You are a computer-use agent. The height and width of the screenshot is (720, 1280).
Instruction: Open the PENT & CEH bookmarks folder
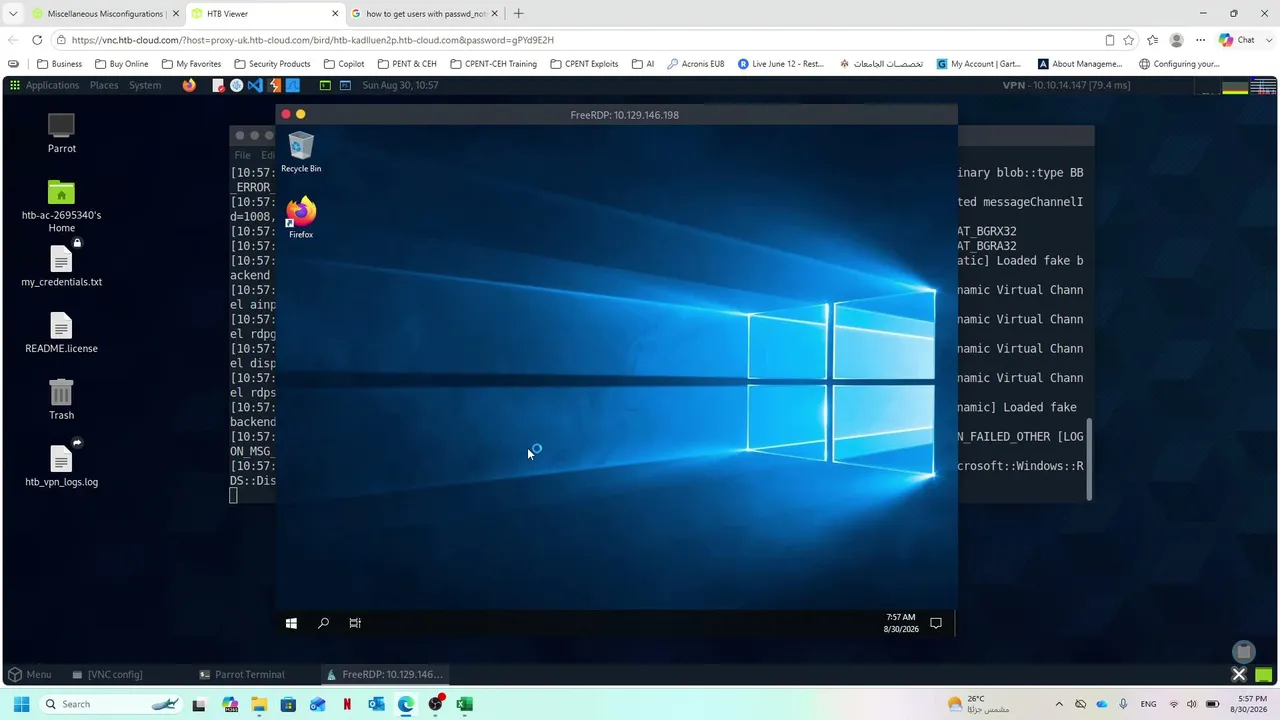(x=406, y=64)
